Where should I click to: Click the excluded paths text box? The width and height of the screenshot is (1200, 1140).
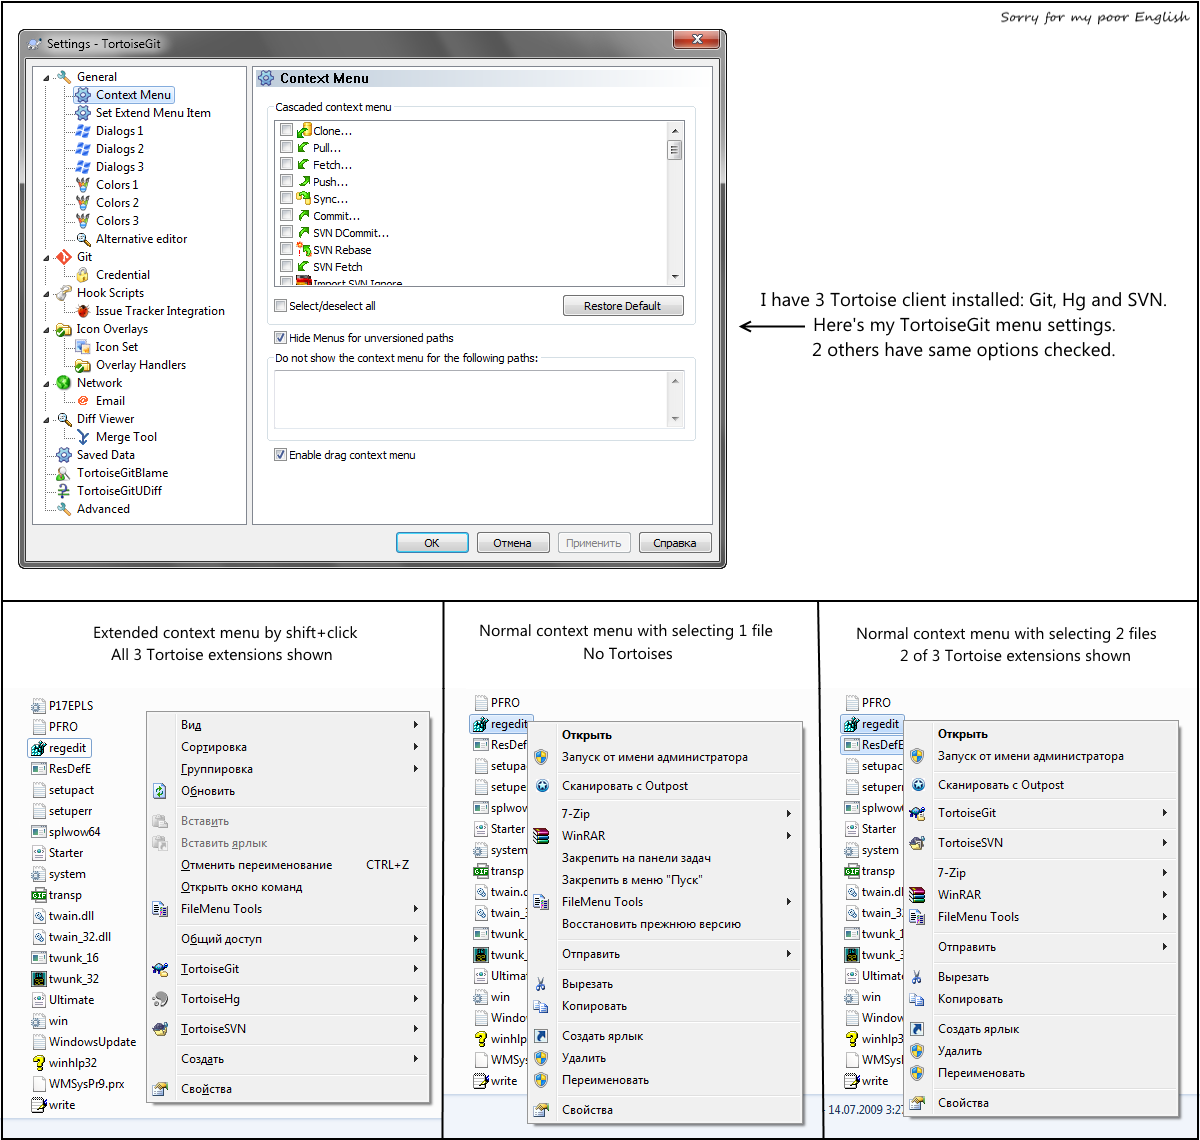(471, 400)
